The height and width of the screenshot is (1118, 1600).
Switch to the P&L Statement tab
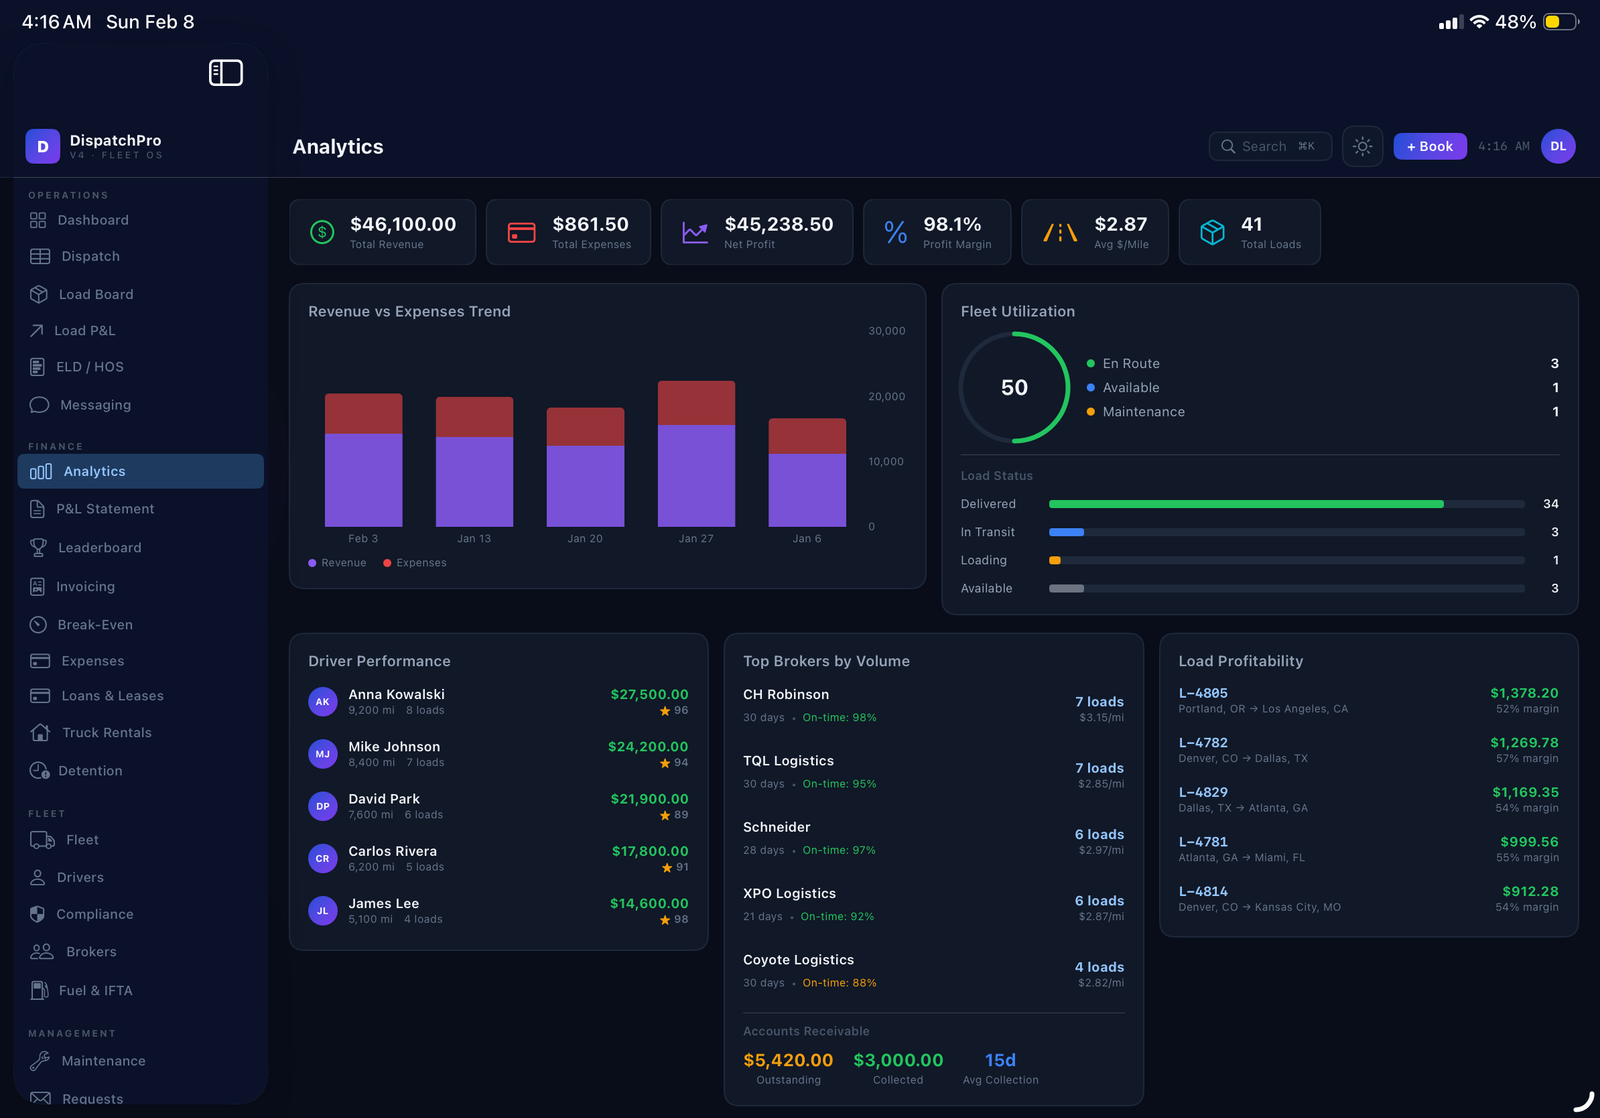click(x=104, y=509)
